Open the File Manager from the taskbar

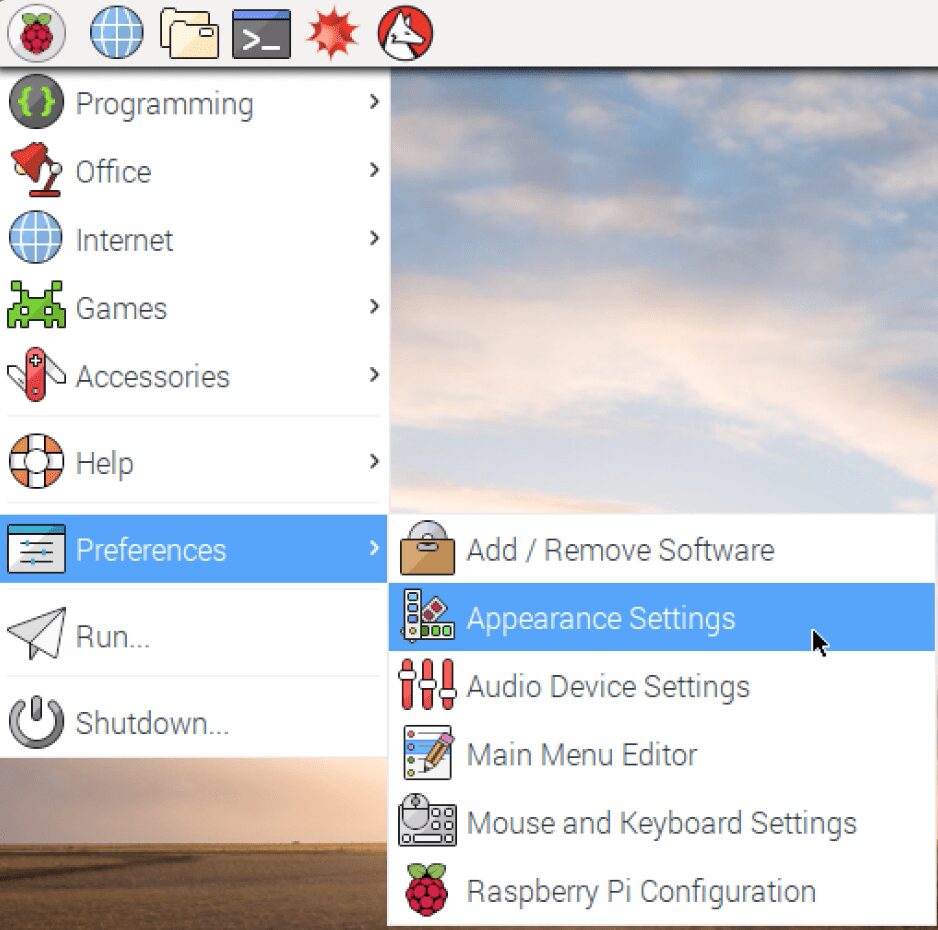click(x=189, y=33)
